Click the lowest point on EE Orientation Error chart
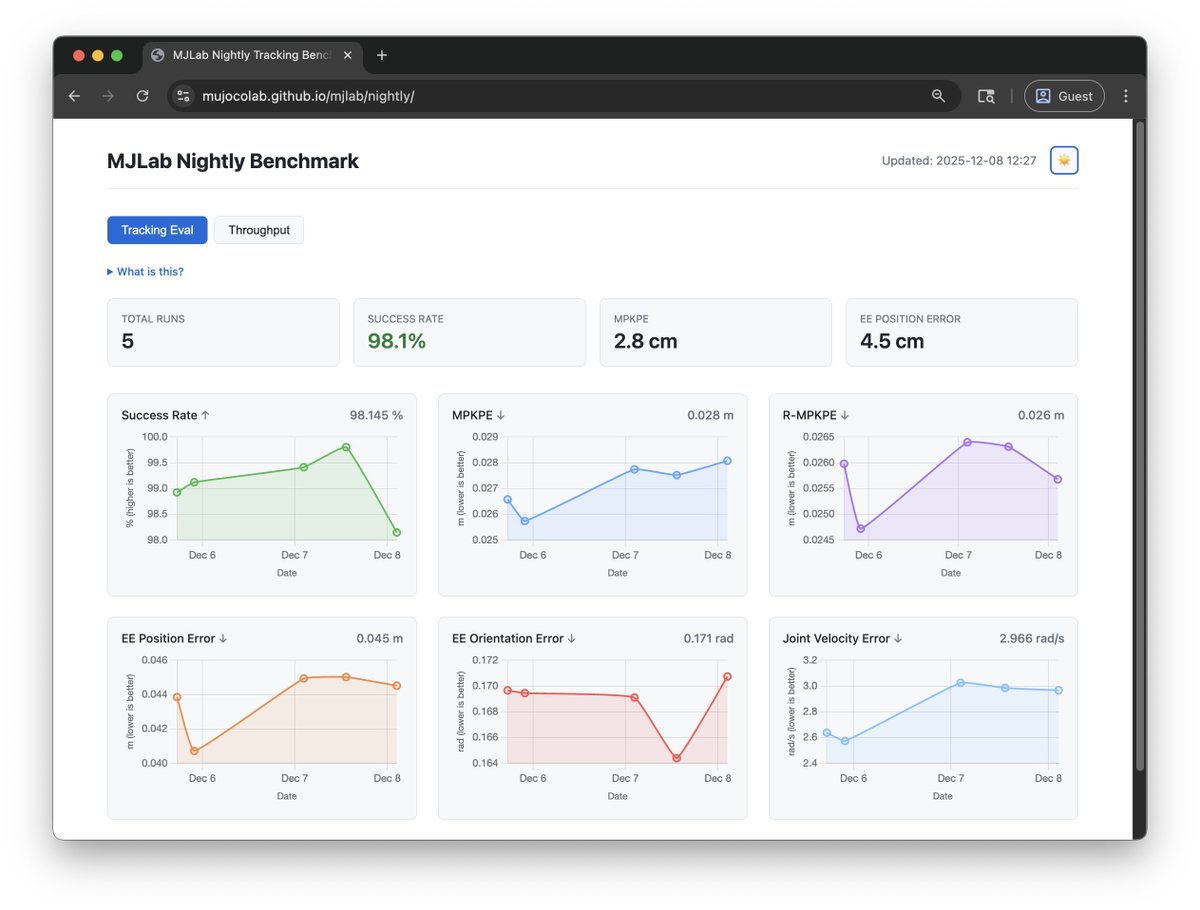 coord(677,758)
